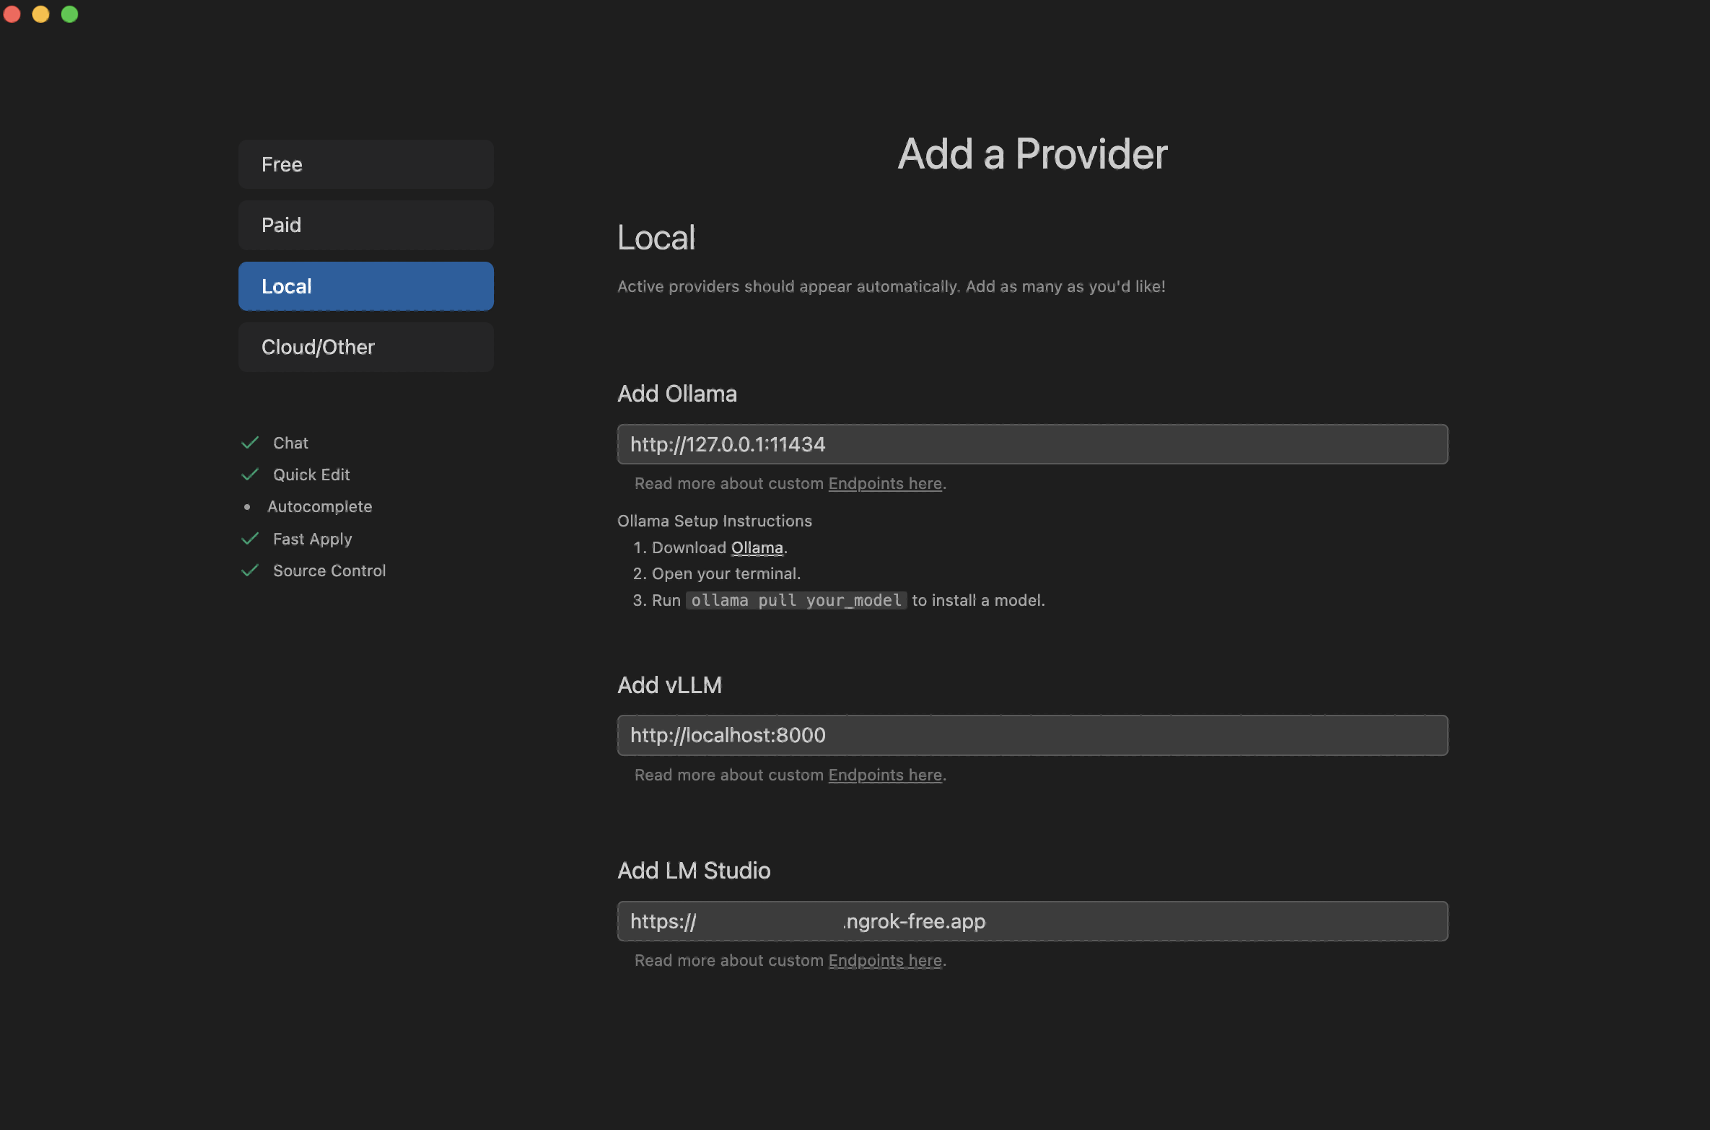Click the Autocomplete feature label

(x=320, y=507)
